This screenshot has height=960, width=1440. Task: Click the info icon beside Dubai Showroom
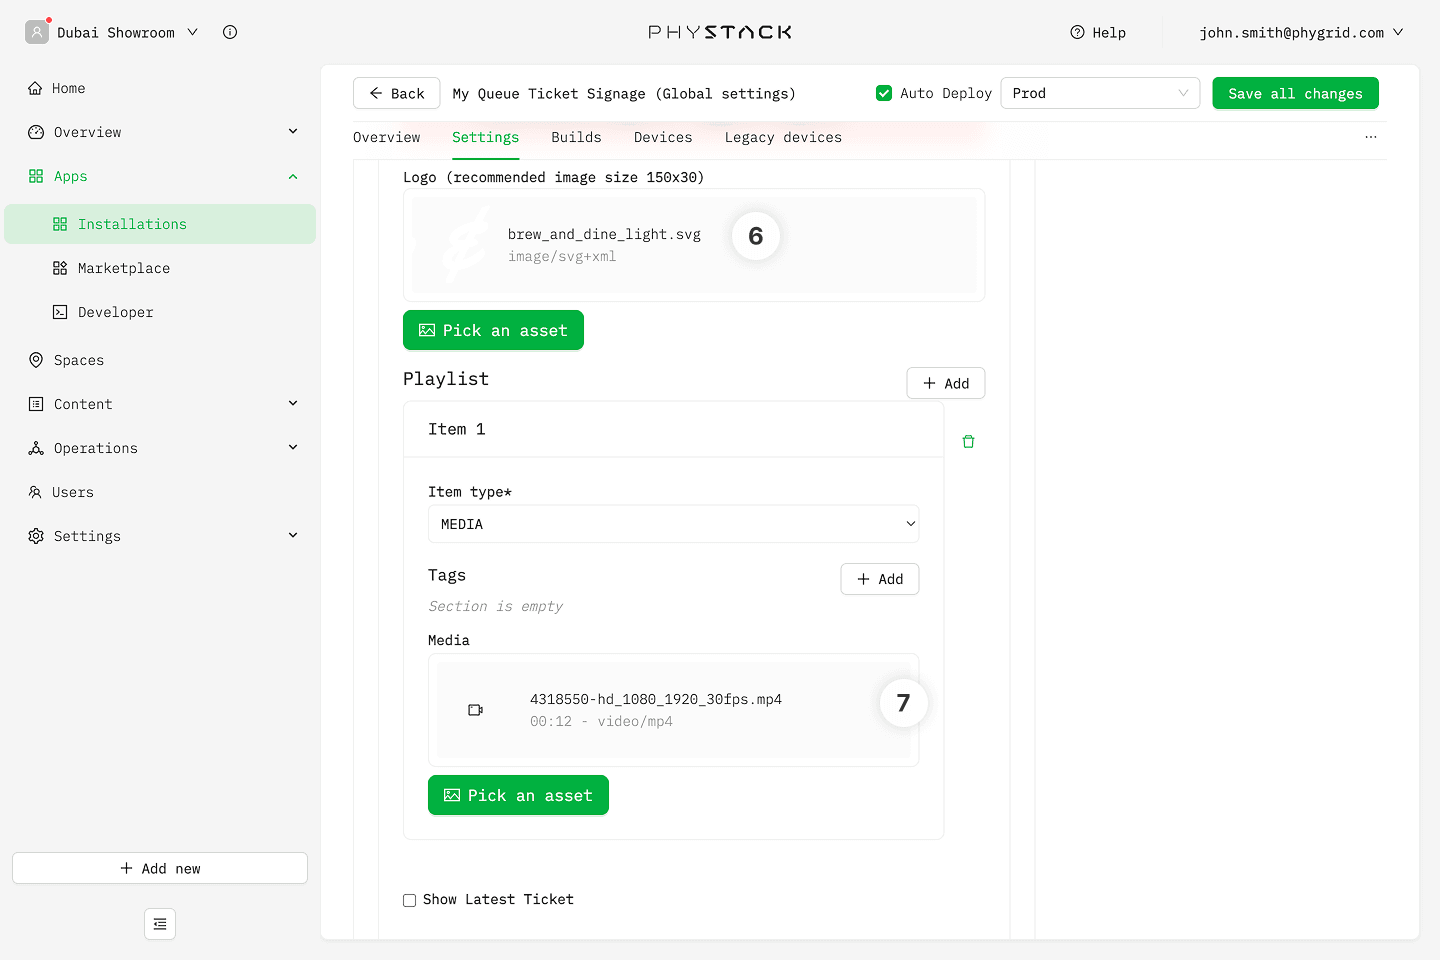click(x=230, y=32)
